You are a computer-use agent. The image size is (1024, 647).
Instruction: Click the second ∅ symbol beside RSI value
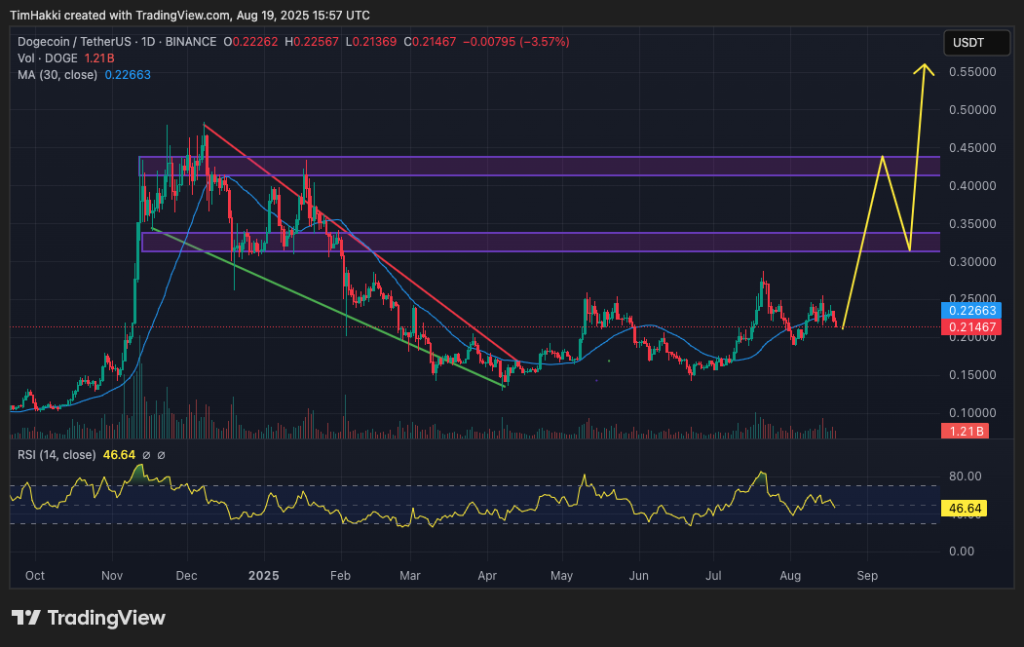pos(161,455)
